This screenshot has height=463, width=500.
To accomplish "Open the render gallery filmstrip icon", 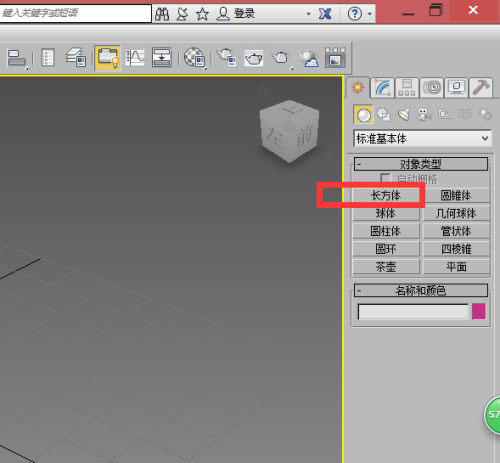I will [335, 57].
